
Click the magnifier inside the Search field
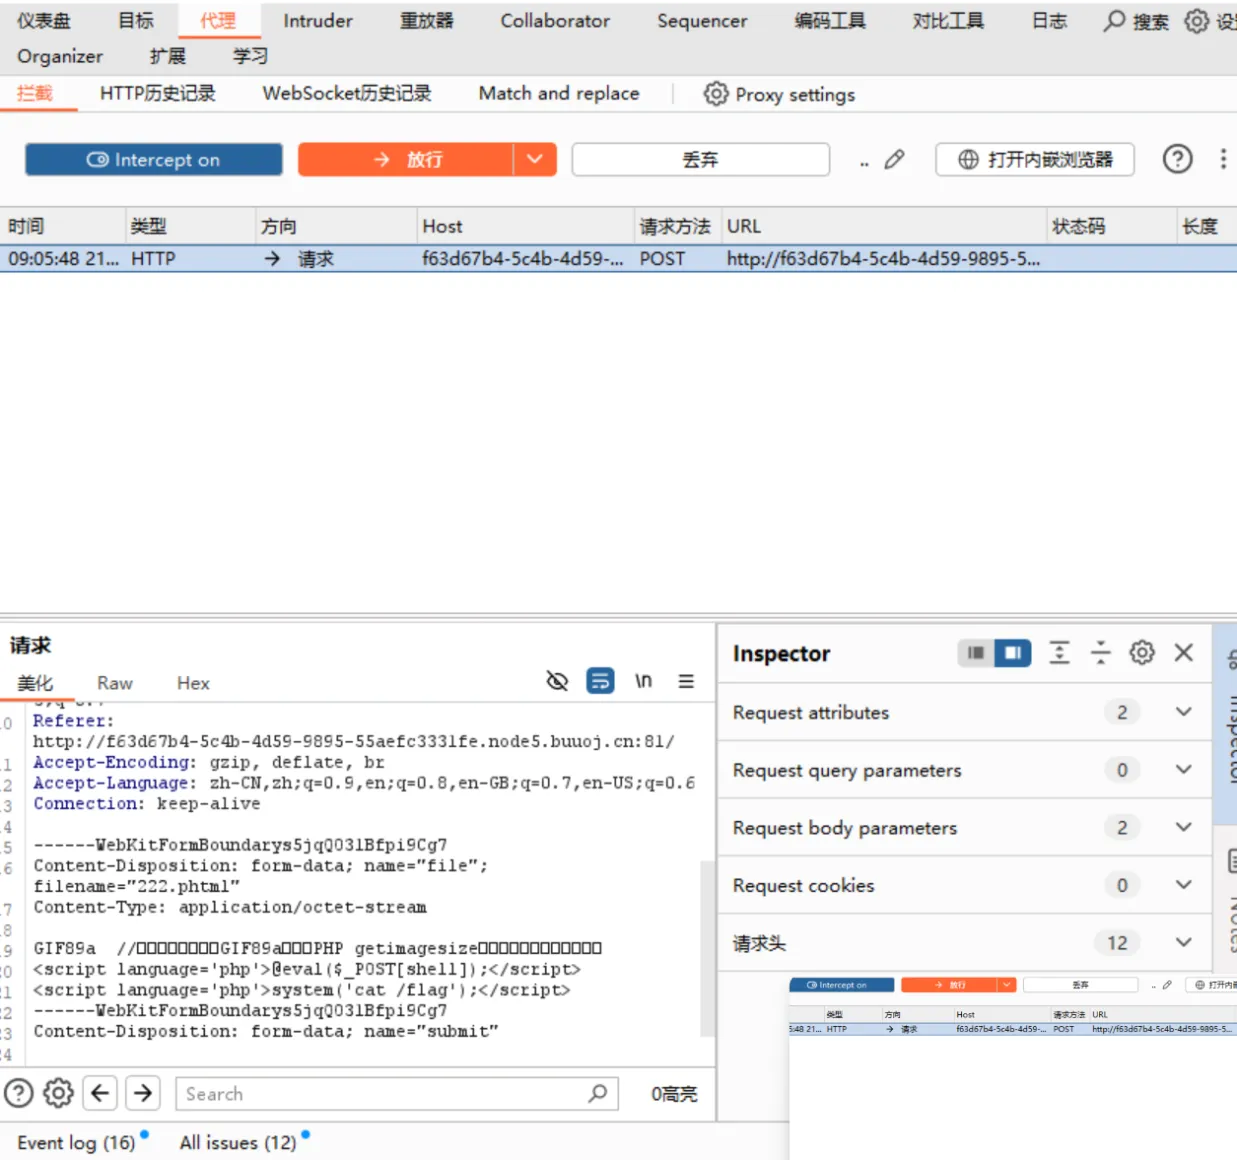pos(598,1093)
